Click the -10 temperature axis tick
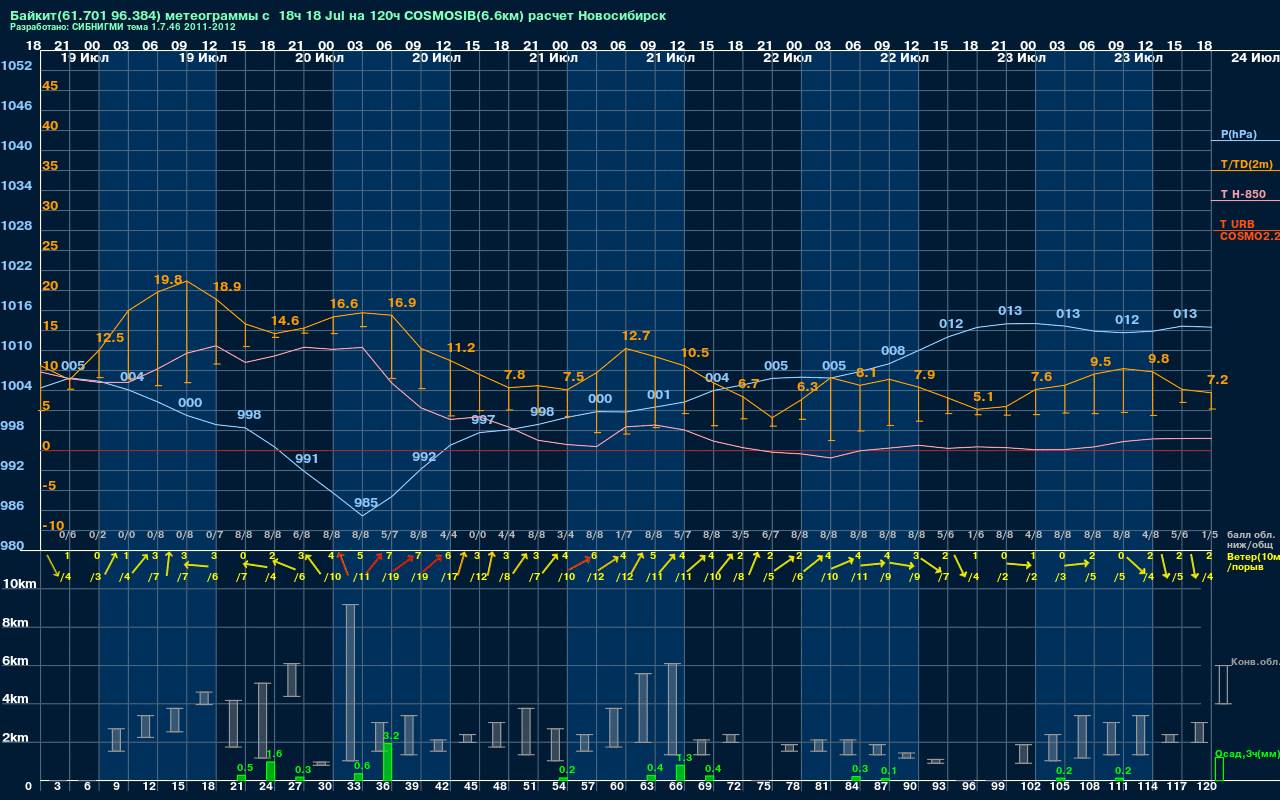Viewport: 1280px width, 800px height. pyautogui.click(x=54, y=525)
